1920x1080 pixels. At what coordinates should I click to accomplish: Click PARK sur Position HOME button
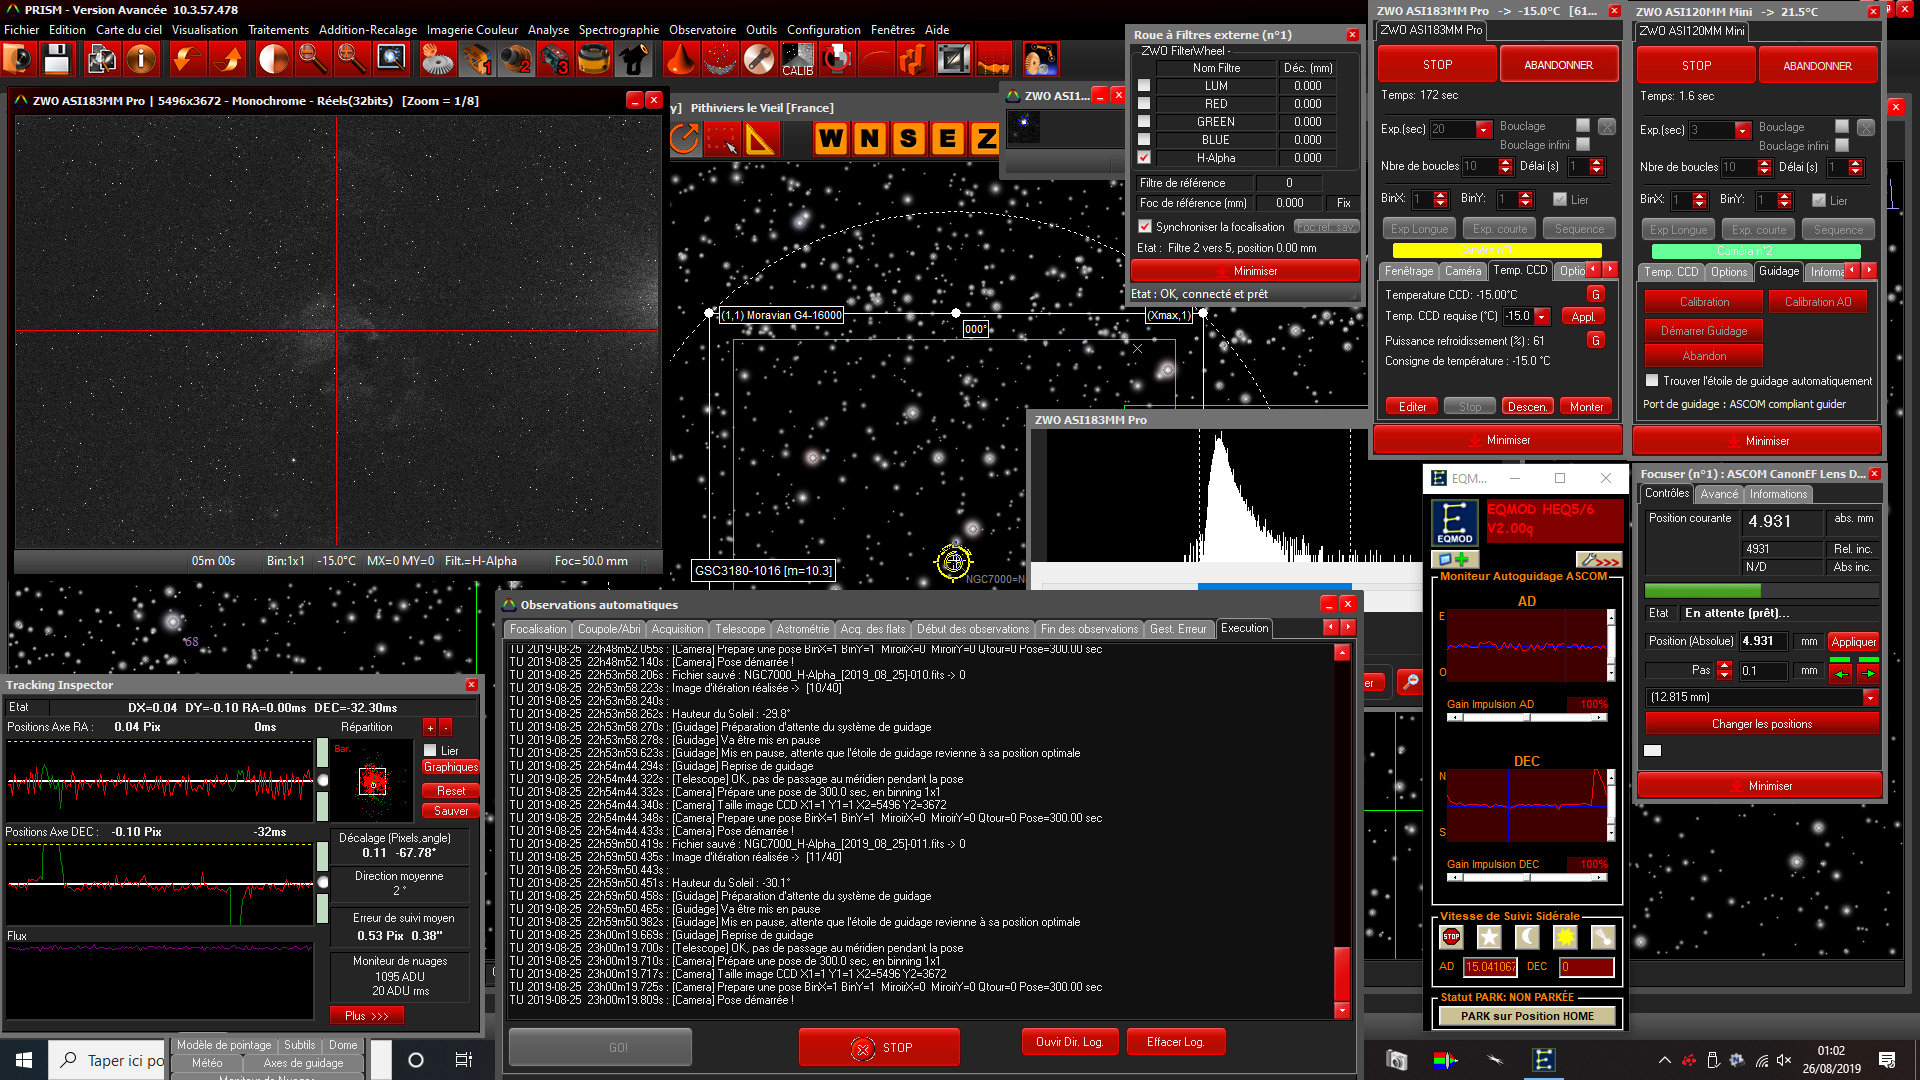pos(1526,1016)
